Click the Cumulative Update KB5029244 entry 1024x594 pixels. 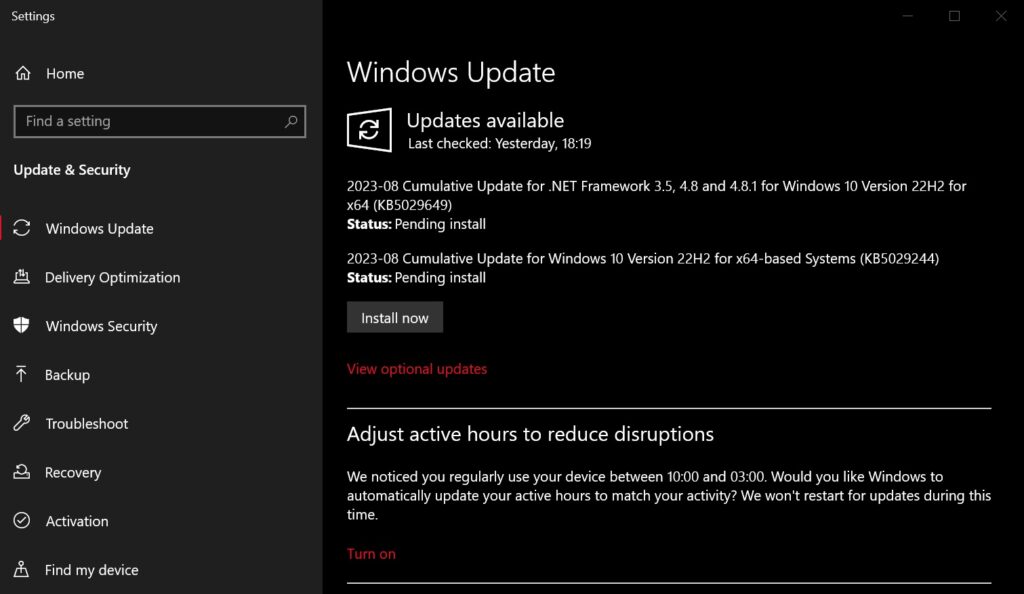tap(643, 258)
